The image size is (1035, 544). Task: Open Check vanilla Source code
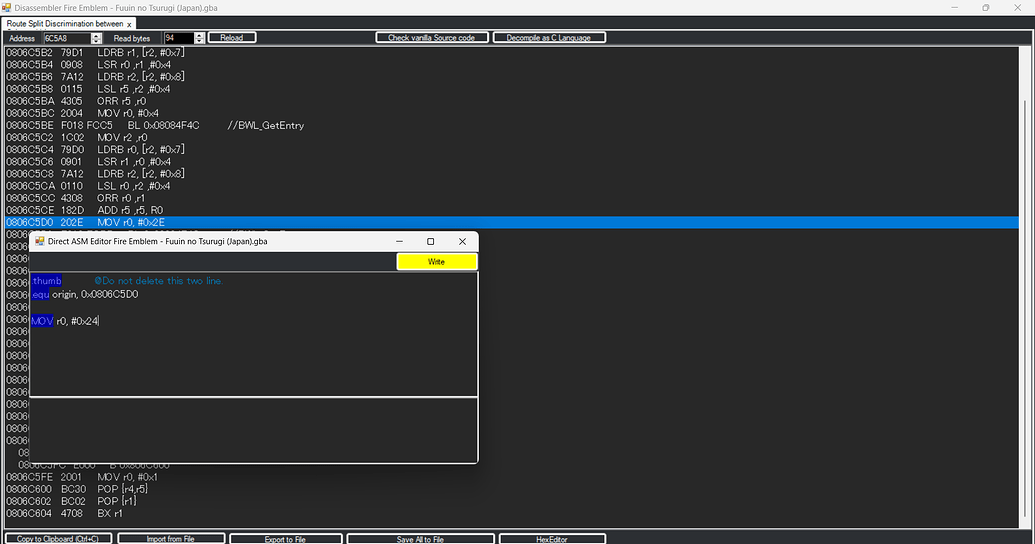[432, 38]
